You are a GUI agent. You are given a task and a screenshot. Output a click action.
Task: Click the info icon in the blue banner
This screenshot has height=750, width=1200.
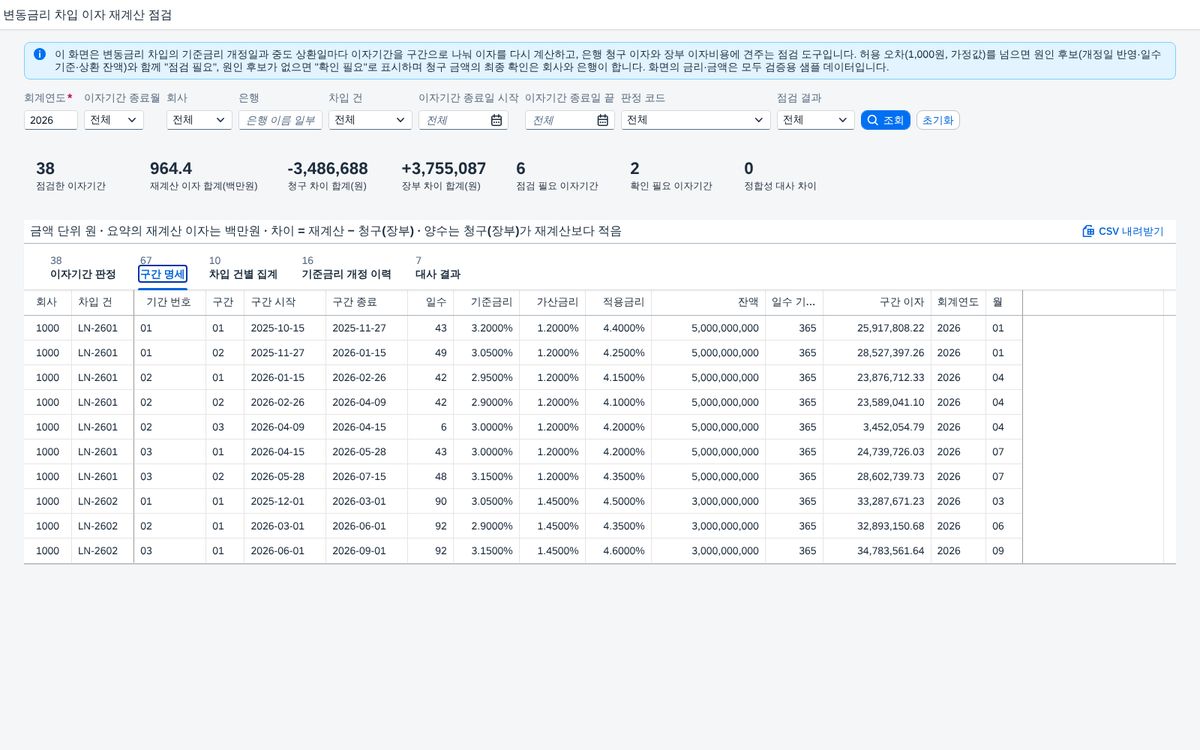point(39,54)
